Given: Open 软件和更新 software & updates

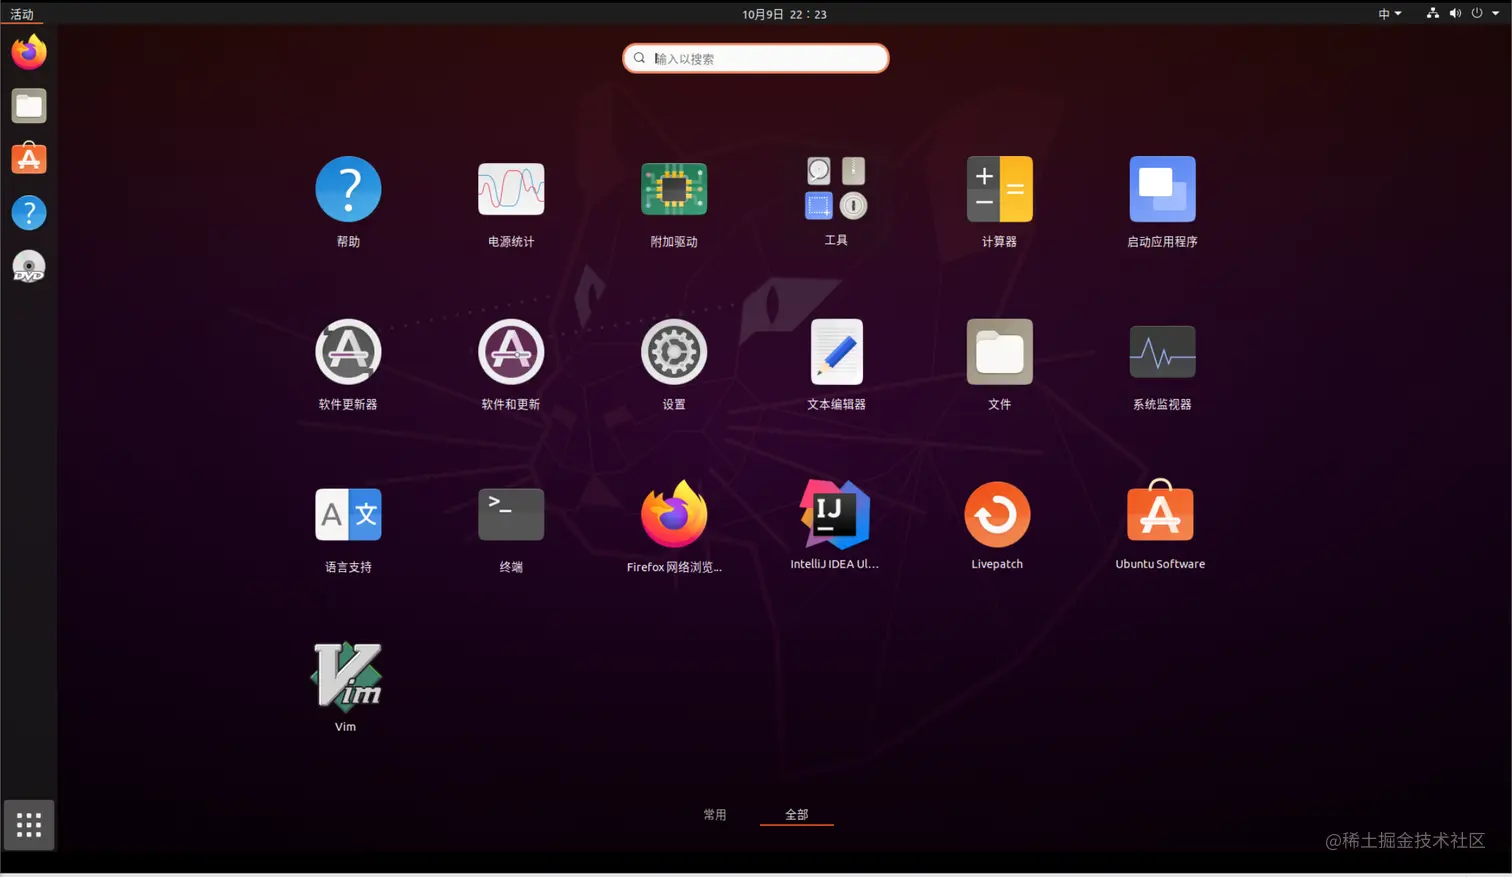Looking at the screenshot, I should (511, 352).
